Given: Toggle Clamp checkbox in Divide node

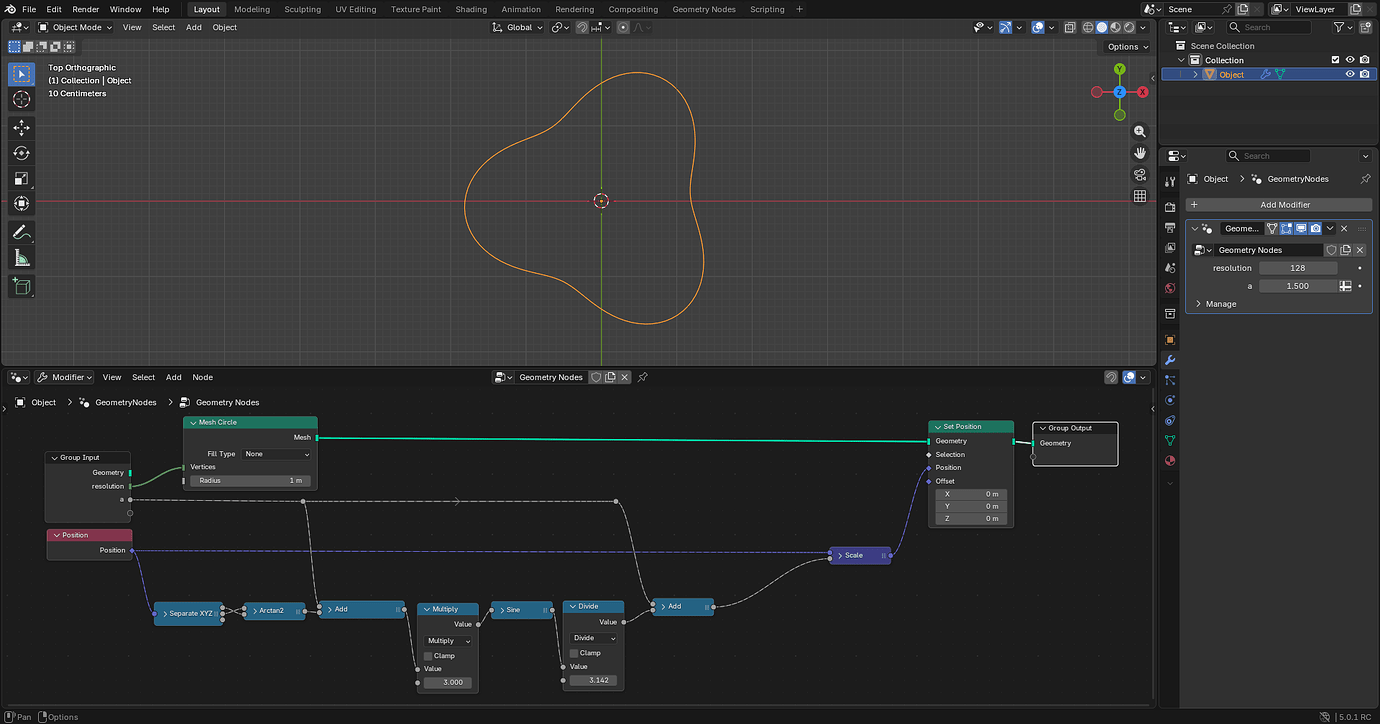Looking at the screenshot, I should point(574,653).
